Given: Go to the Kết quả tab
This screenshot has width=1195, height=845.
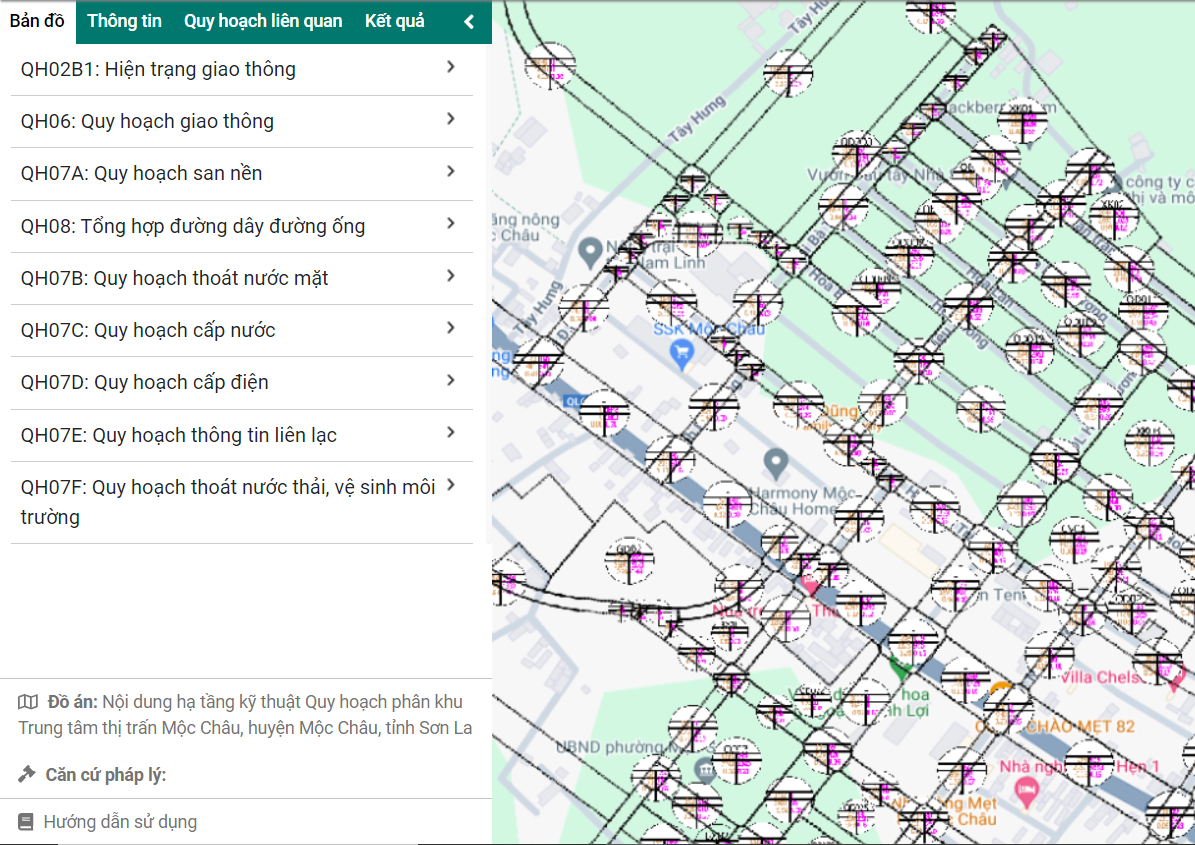Looking at the screenshot, I should pos(394,21).
